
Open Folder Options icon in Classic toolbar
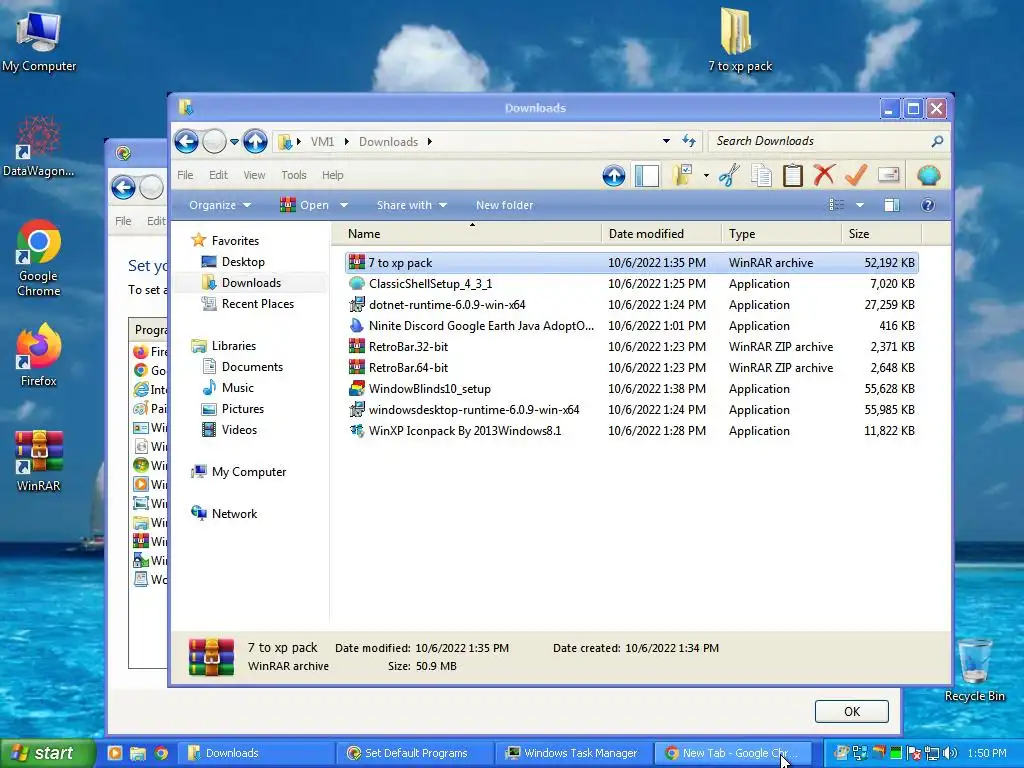point(682,175)
